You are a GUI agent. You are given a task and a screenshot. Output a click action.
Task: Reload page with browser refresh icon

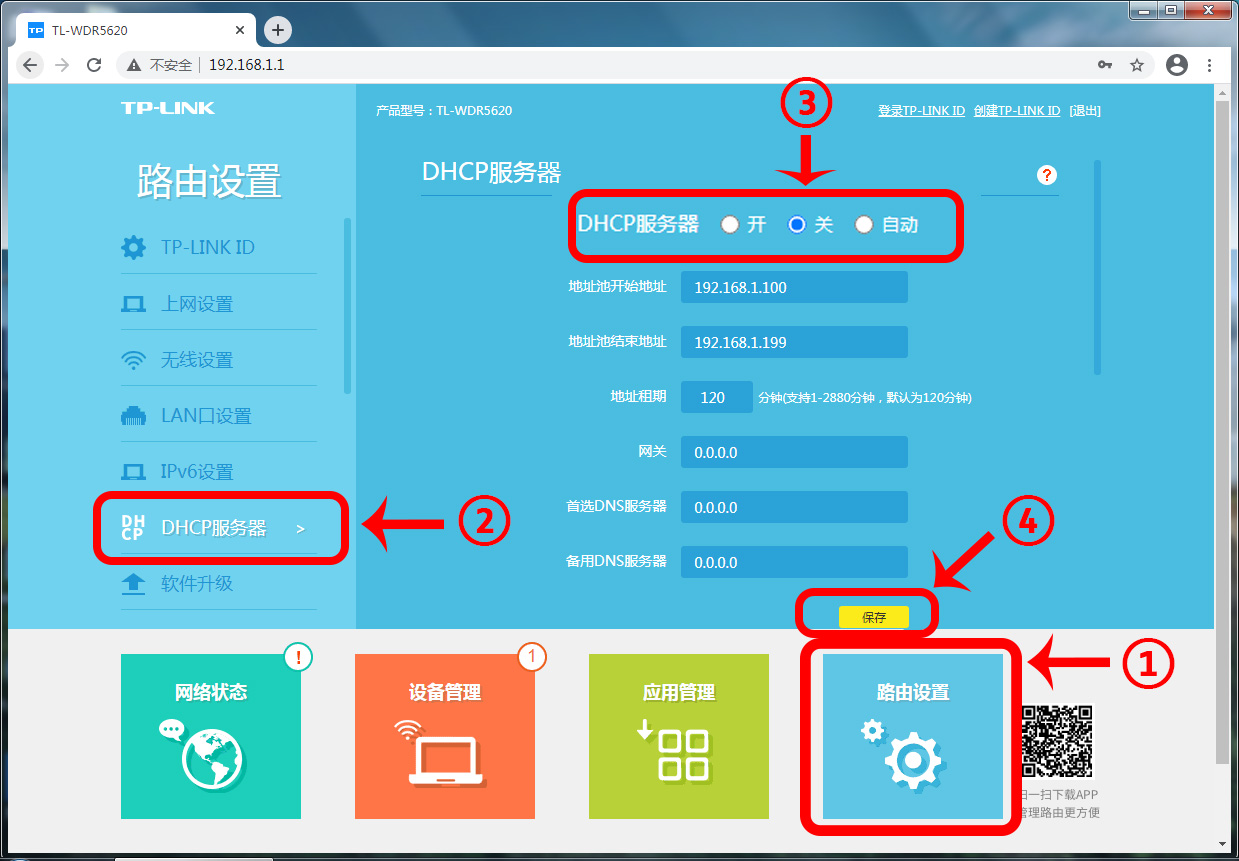click(x=94, y=65)
